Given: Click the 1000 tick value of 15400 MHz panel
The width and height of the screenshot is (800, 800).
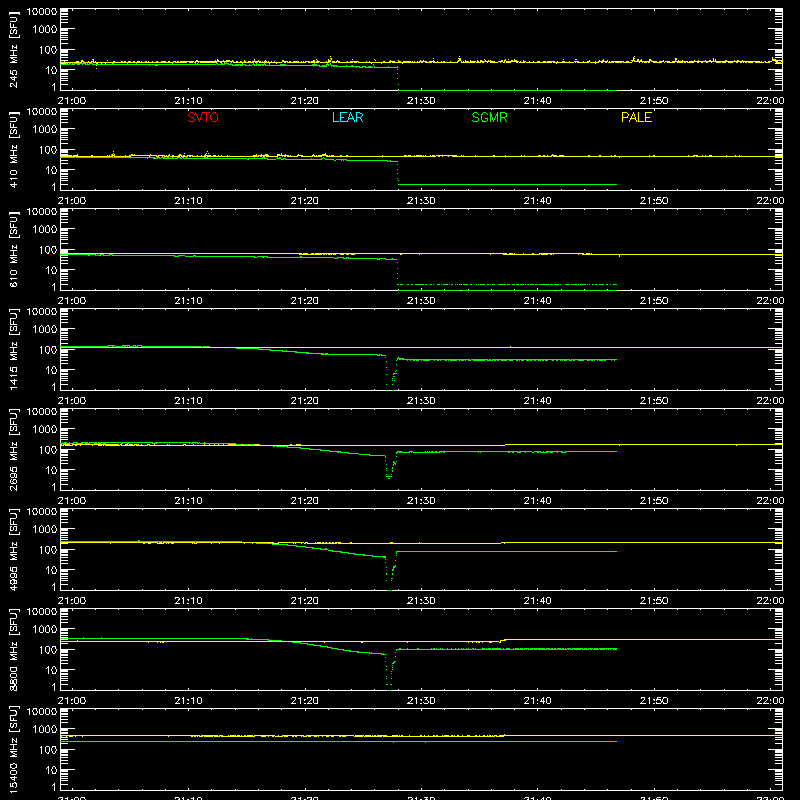Looking at the screenshot, I should click(x=45, y=730).
